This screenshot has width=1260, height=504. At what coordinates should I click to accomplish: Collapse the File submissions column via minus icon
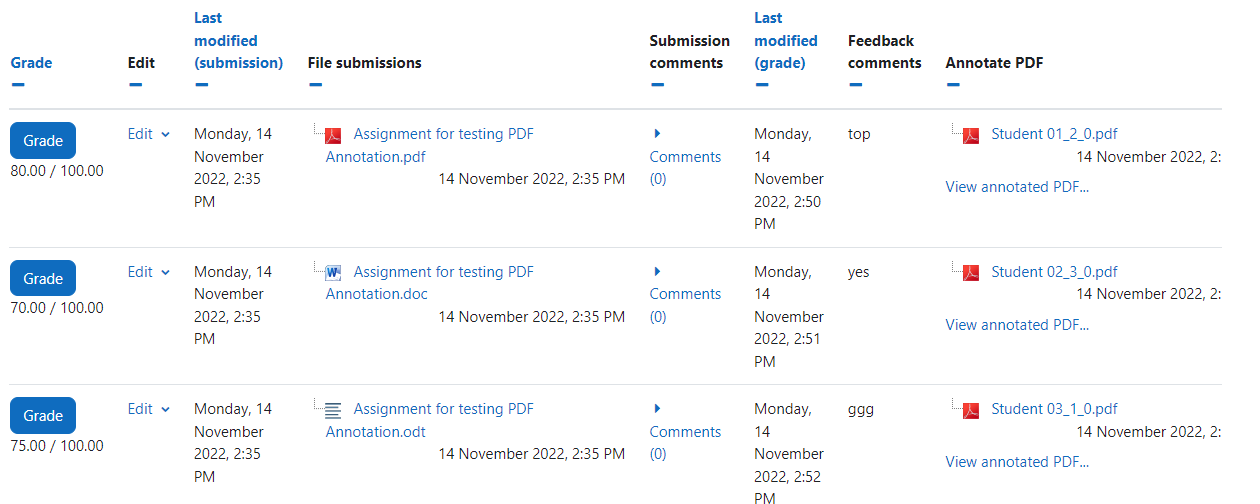pyautogui.click(x=315, y=85)
